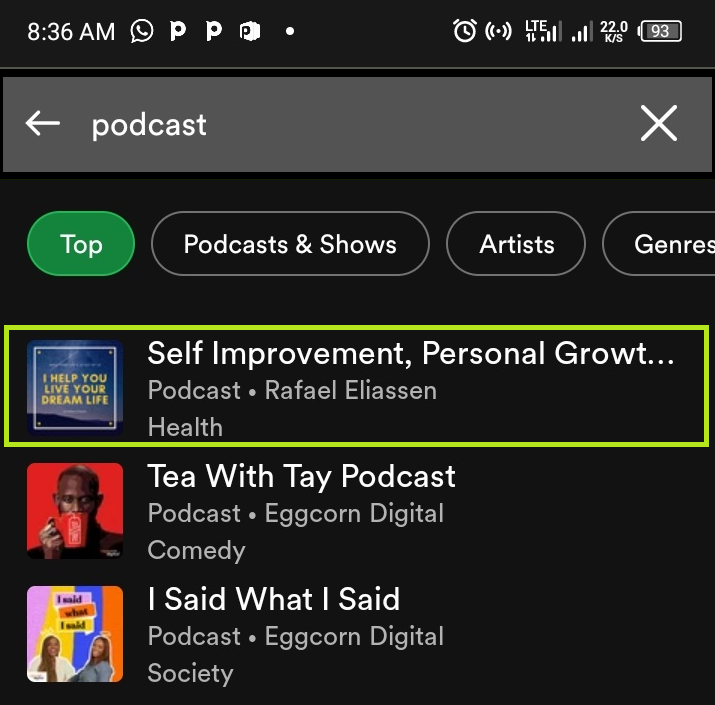Open the Self Improvement podcast cover thumbnail

click(75, 387)
